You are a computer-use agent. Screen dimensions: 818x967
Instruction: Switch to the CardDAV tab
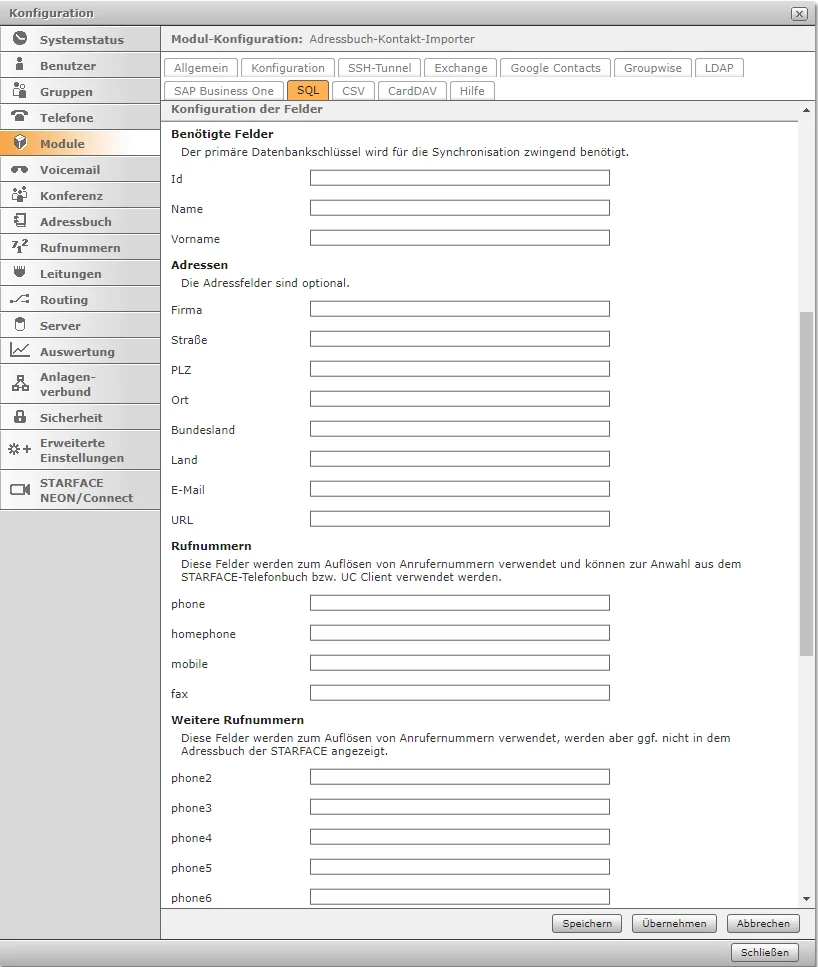click(411, 90)
